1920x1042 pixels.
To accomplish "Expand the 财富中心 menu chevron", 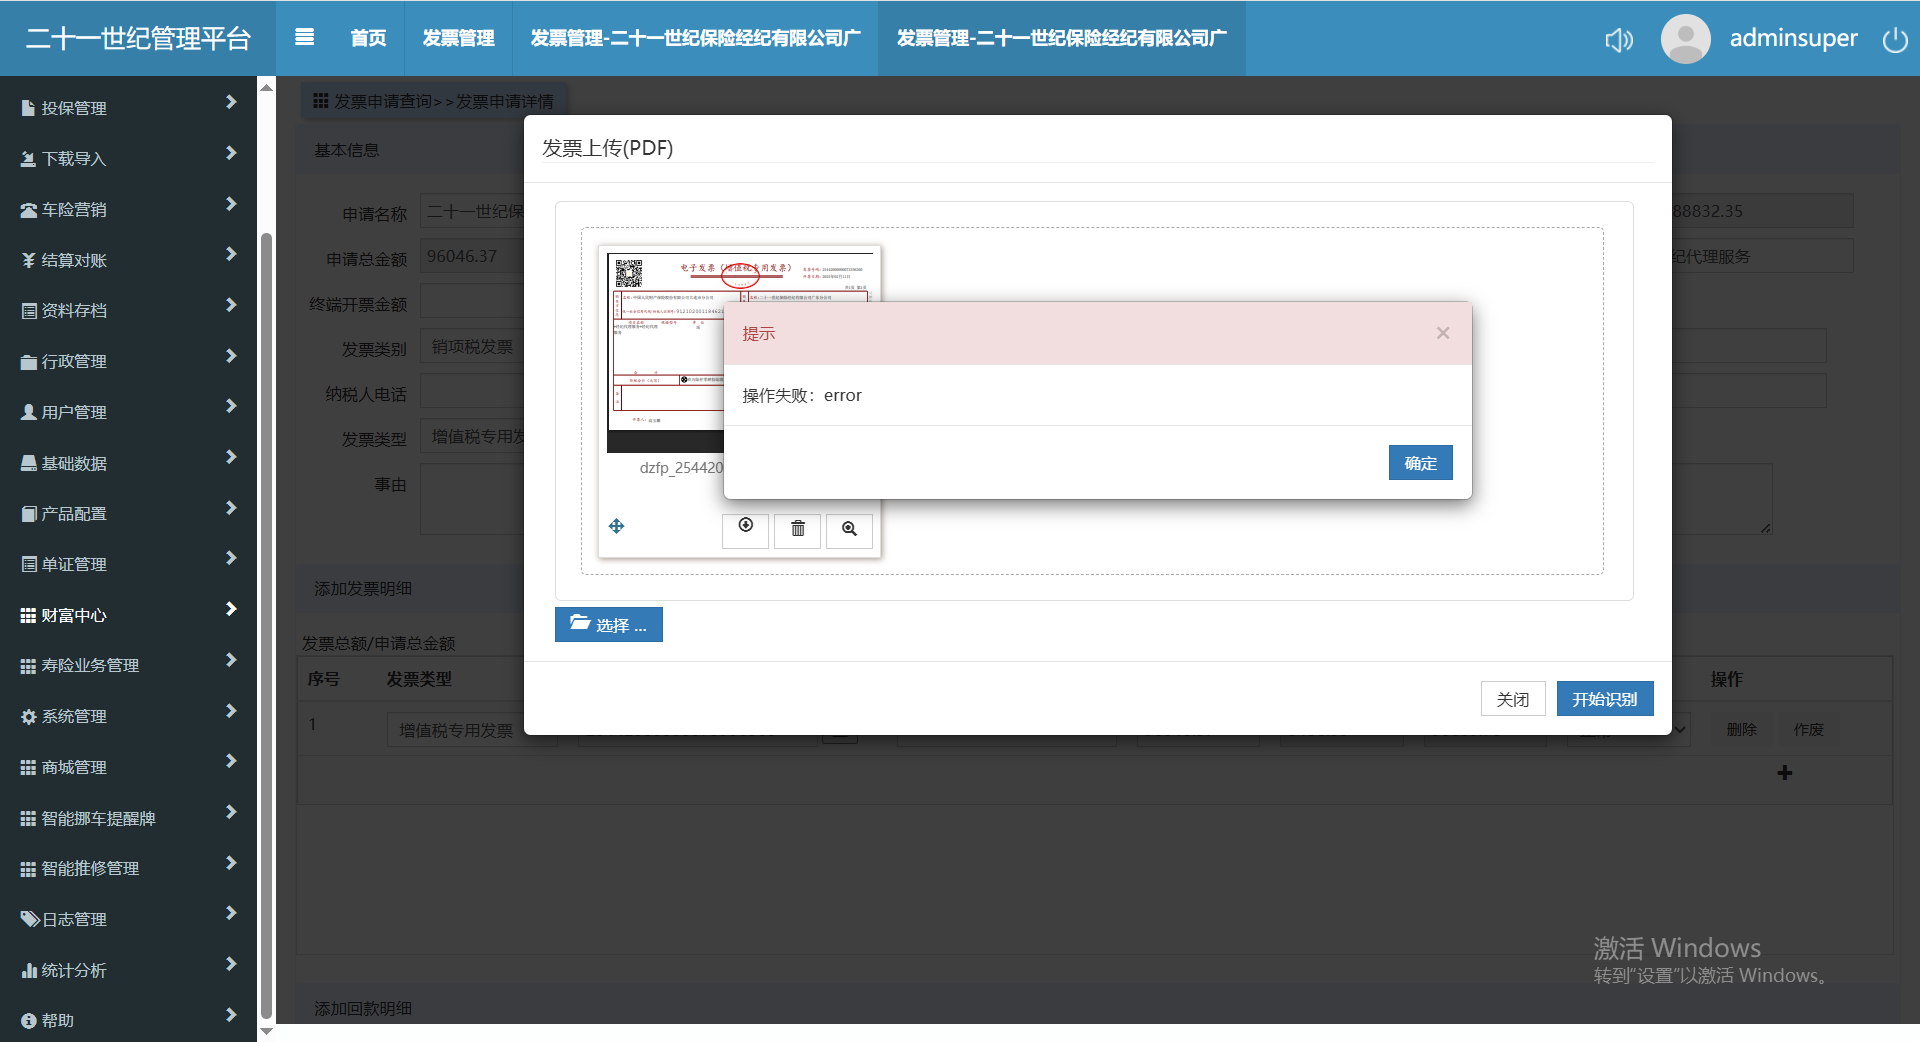I will pyautogui.click(x=231, y=609).
